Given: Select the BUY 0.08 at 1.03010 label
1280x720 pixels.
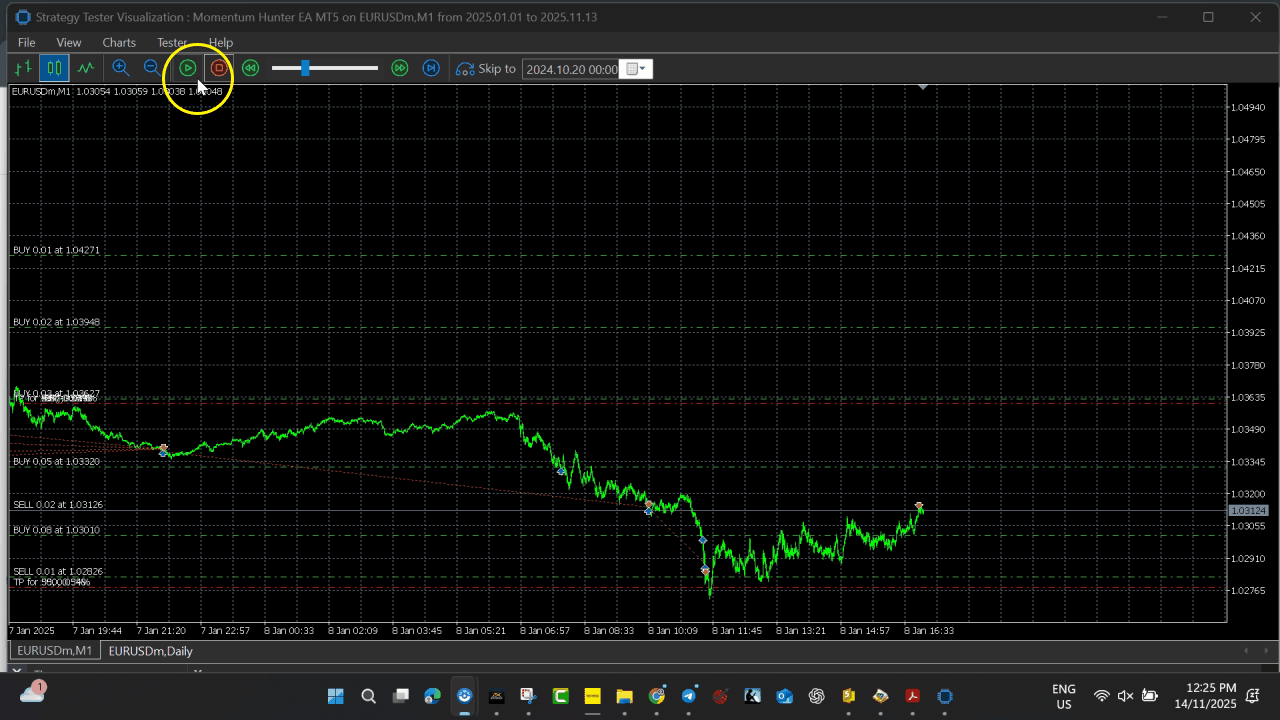Looking at the screenshot, I should pos(56,530).
